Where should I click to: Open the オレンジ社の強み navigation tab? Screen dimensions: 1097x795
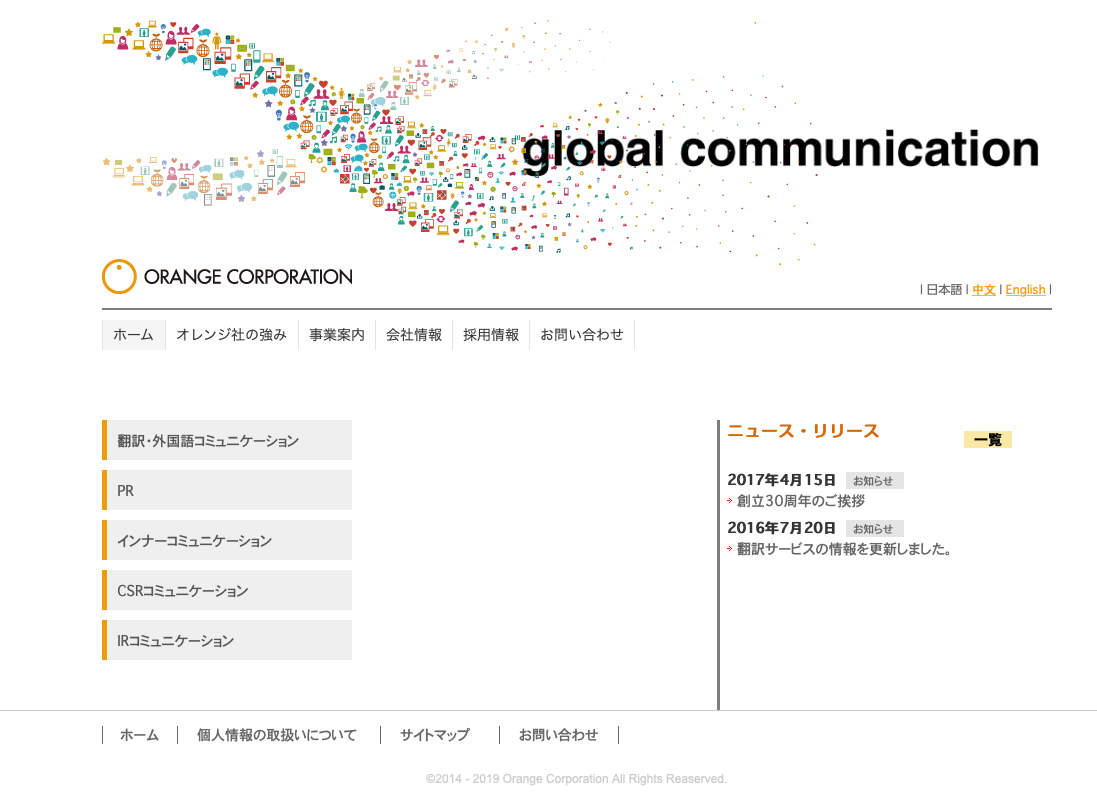click(232, 335)
